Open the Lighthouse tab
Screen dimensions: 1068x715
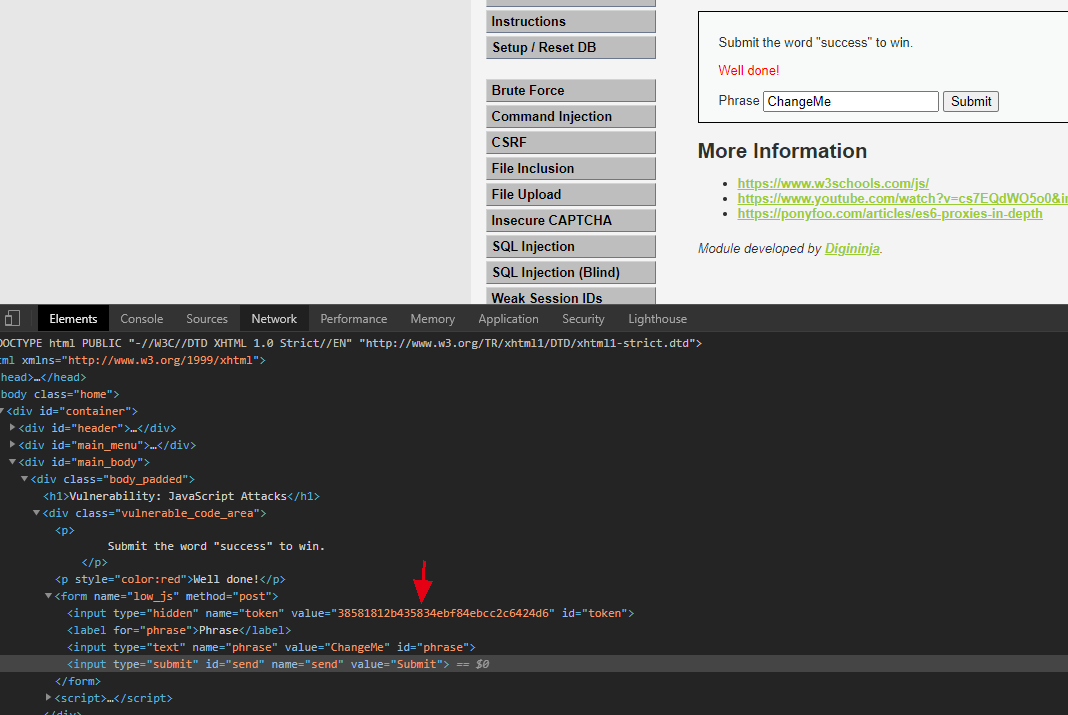coord(657,319)
